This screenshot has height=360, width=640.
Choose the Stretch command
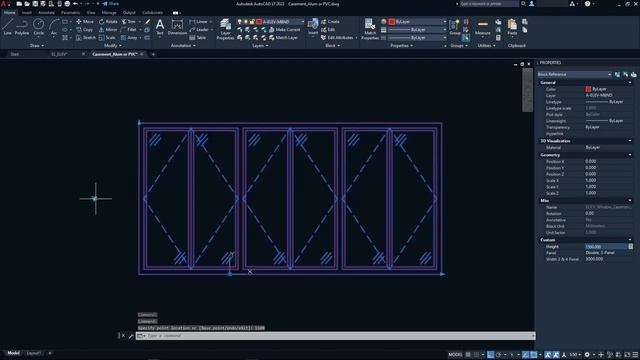[86, 38]
